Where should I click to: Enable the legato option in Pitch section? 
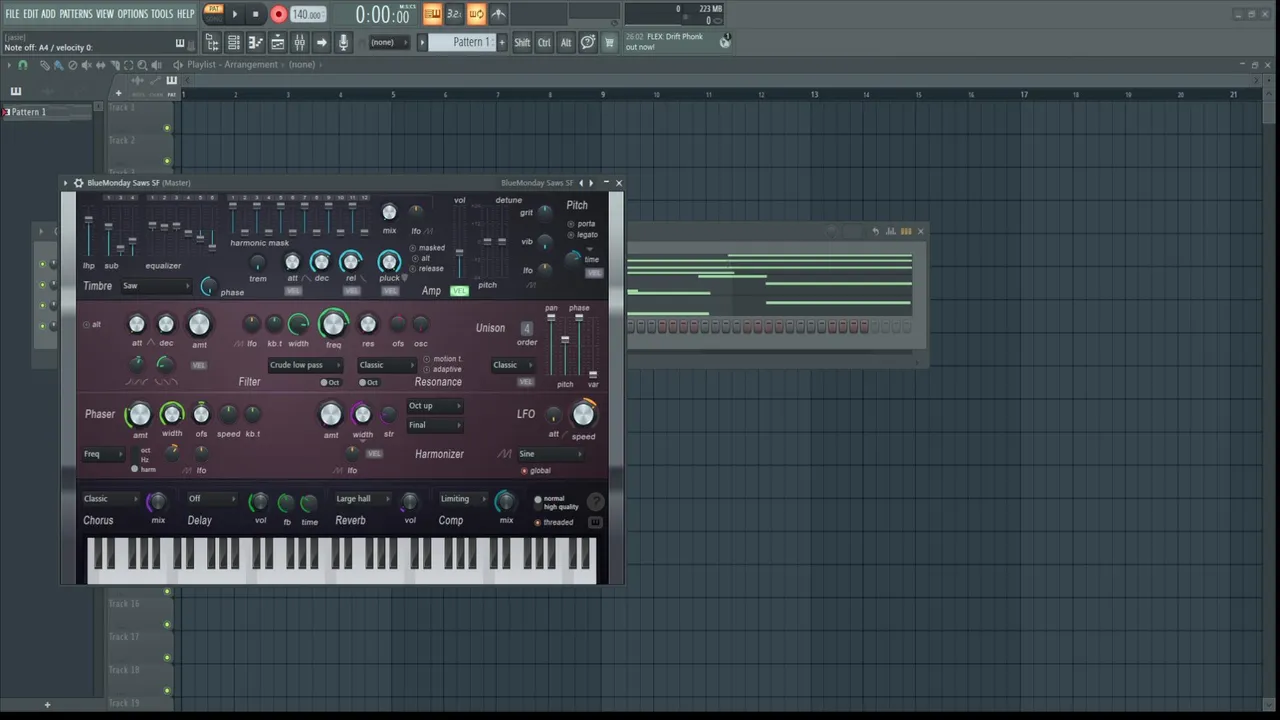[x=584, y=235]
